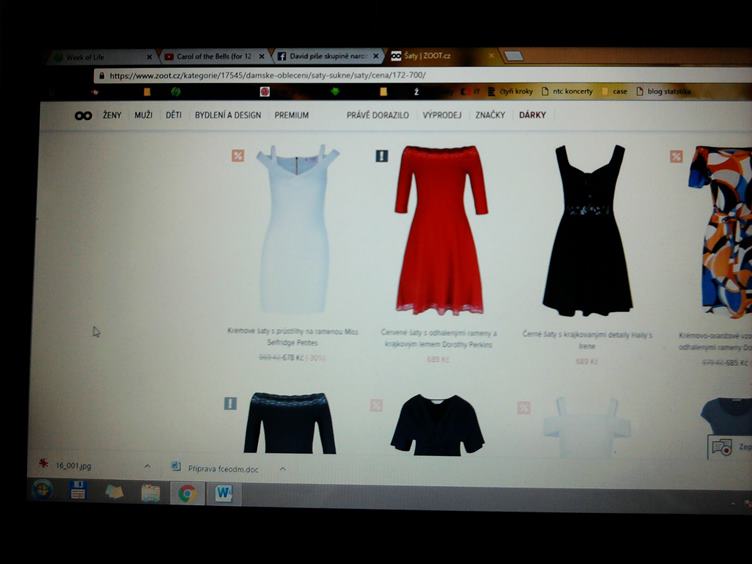
Task: Click the ntc koncerty bookmark
Action: [x=569, y=92]
